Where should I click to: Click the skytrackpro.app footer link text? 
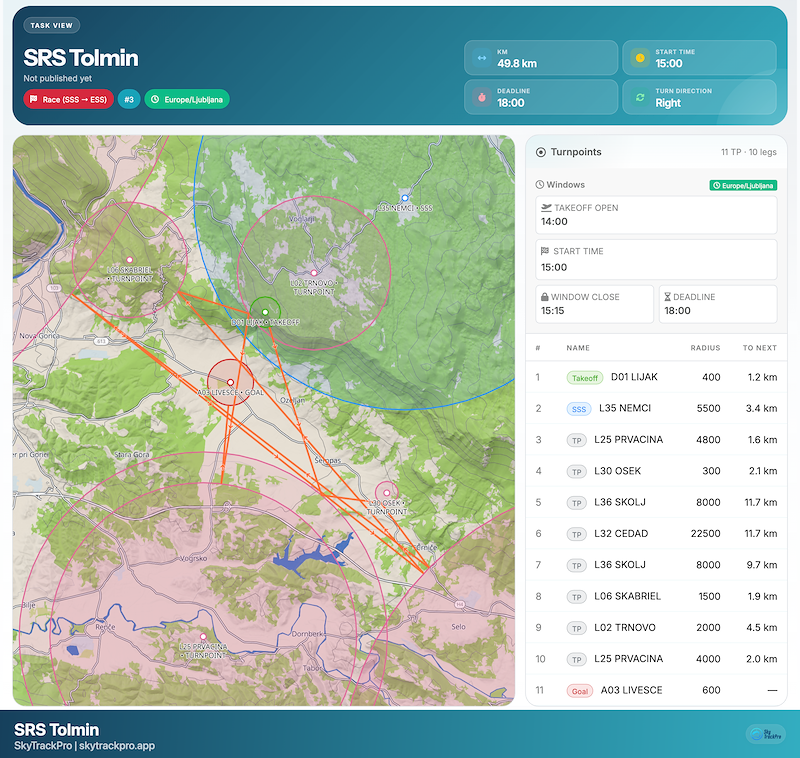click(117, 746)
